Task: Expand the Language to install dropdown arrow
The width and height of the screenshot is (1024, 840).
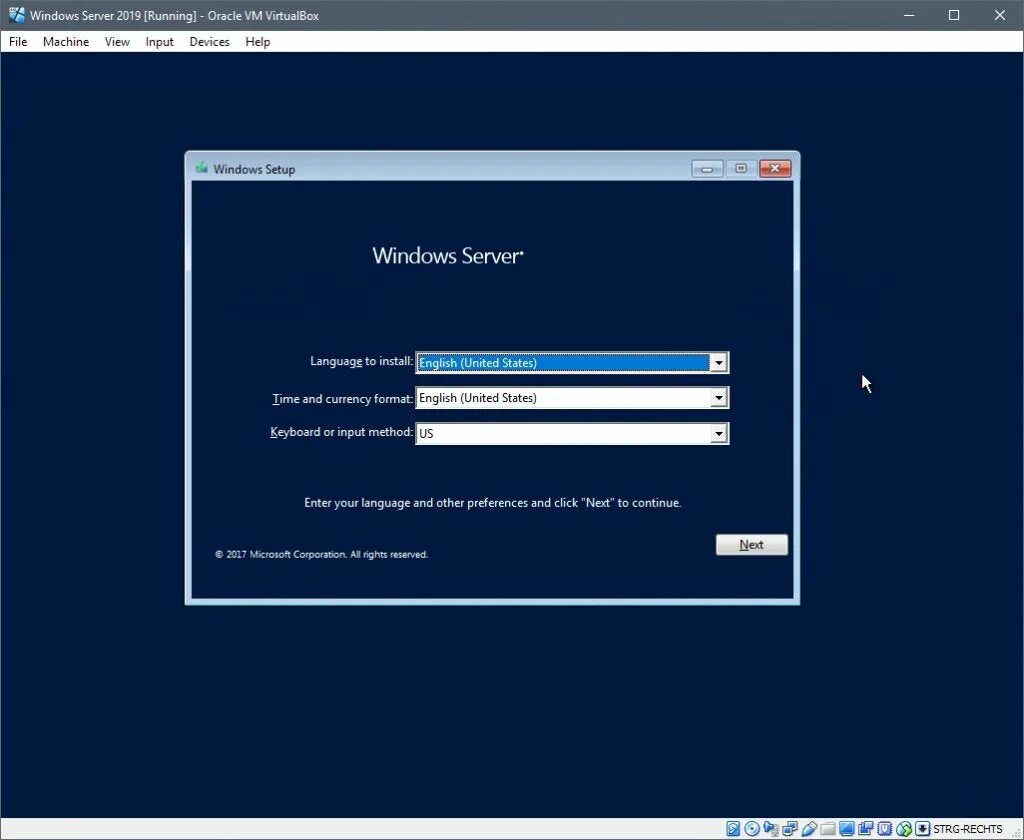Action: click(x=718, y=363)
